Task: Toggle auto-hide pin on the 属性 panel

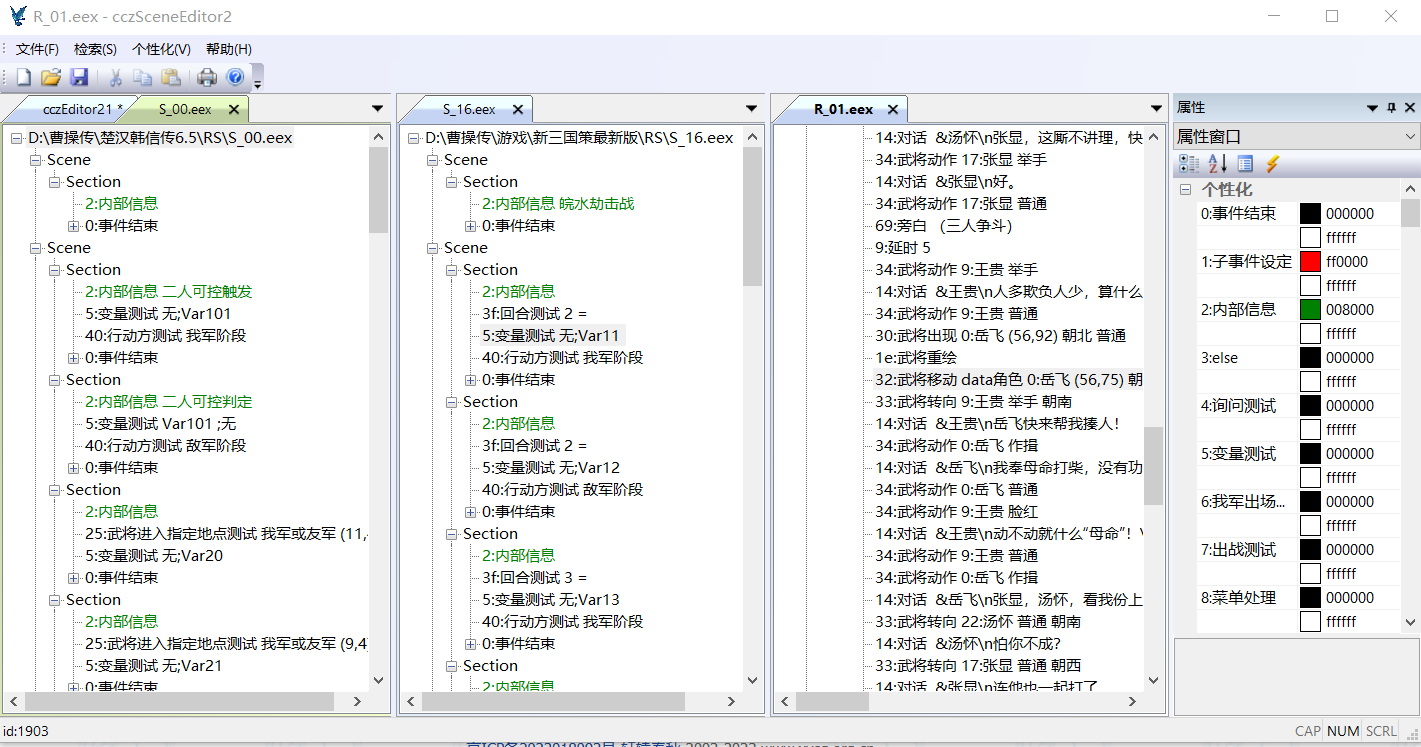Action: click(1391, 108)
